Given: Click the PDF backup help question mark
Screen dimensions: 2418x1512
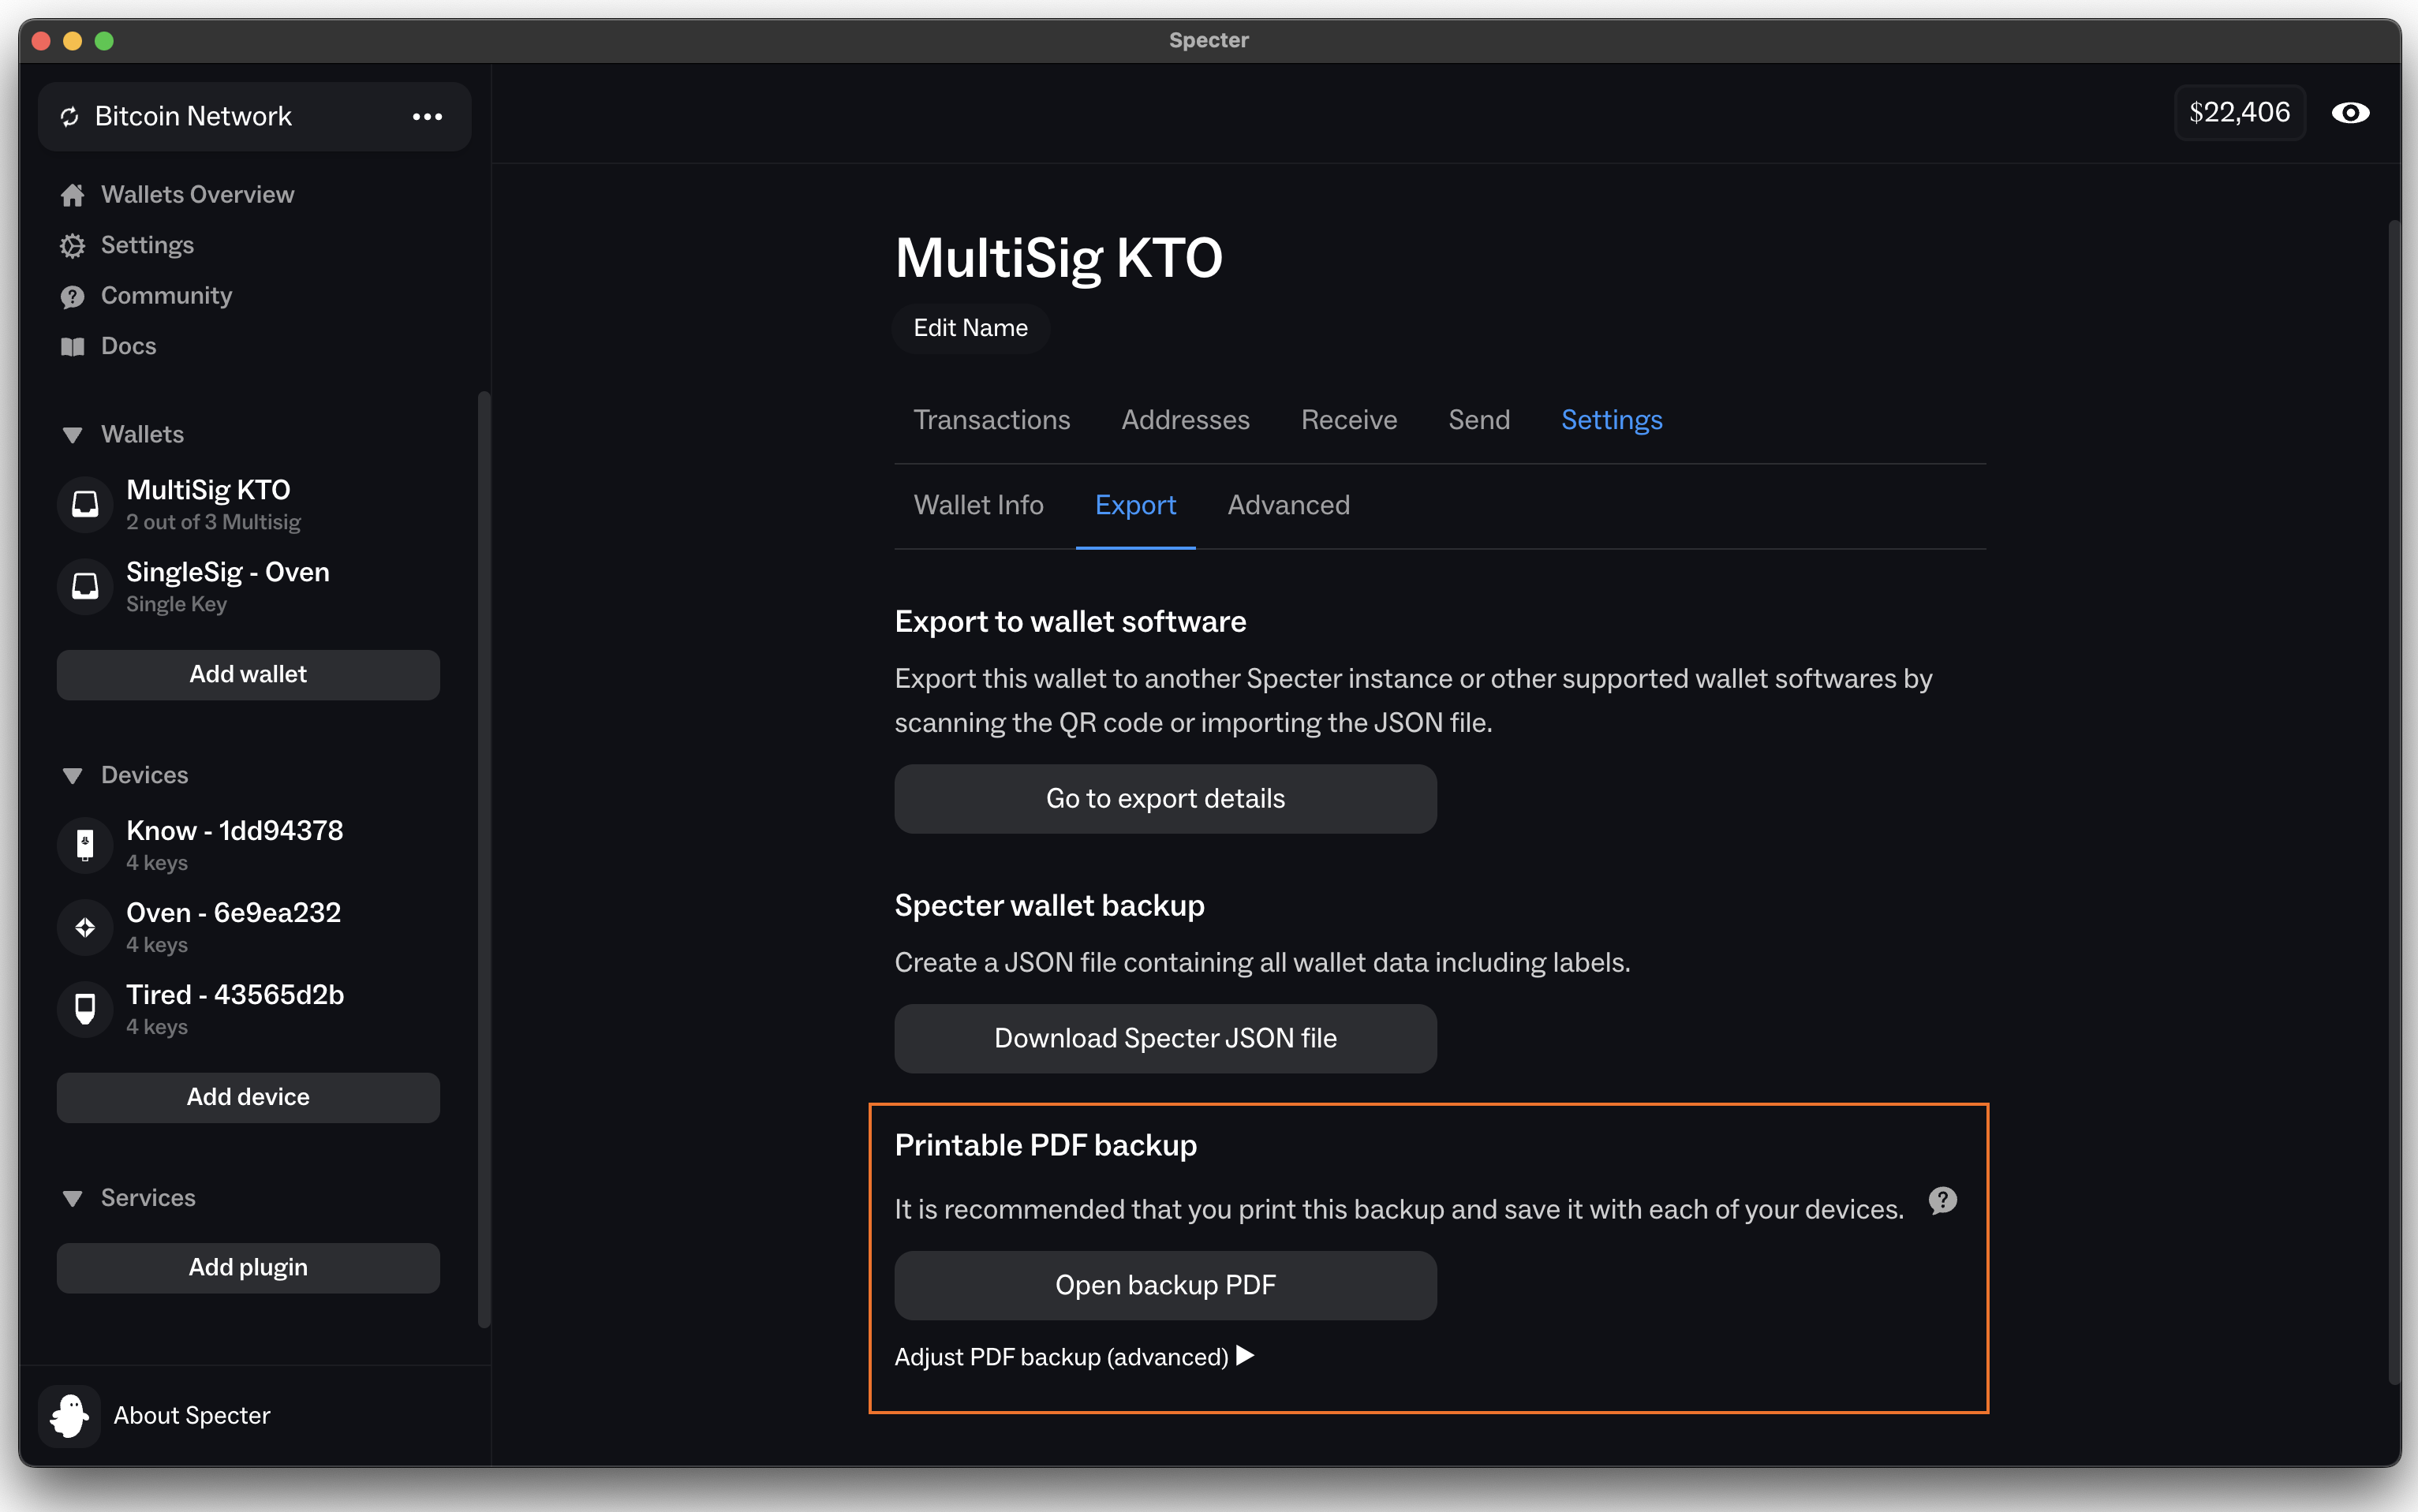Looking at the screenshot, I should point(1942,1200).
